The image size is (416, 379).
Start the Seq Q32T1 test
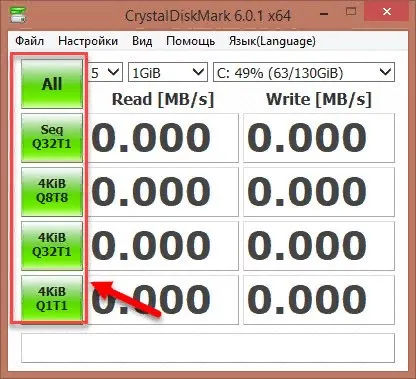tap(52, 138)
